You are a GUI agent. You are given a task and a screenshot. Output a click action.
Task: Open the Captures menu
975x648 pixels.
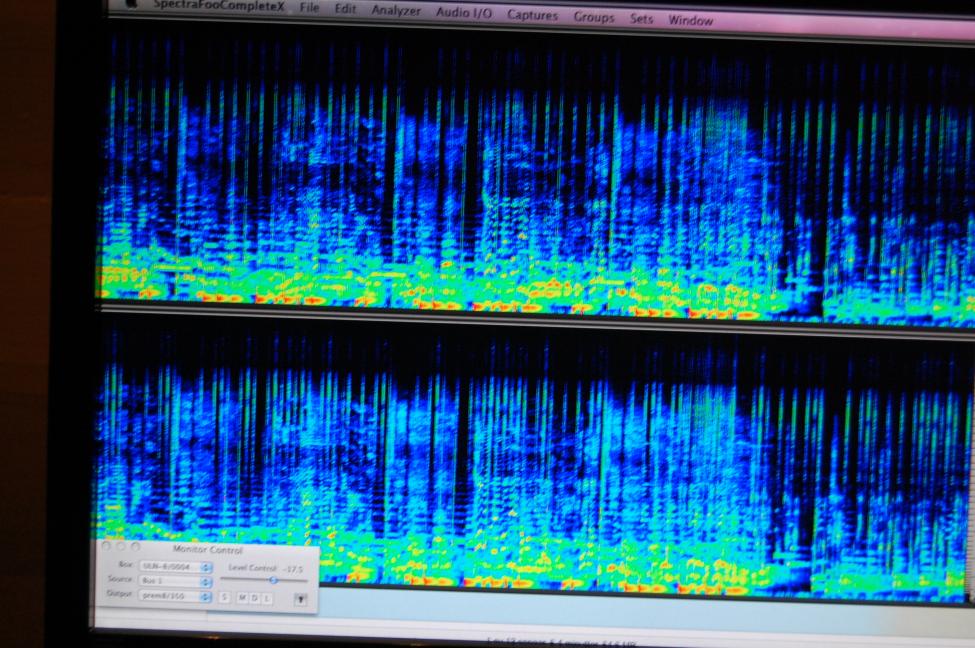(534, 16)
